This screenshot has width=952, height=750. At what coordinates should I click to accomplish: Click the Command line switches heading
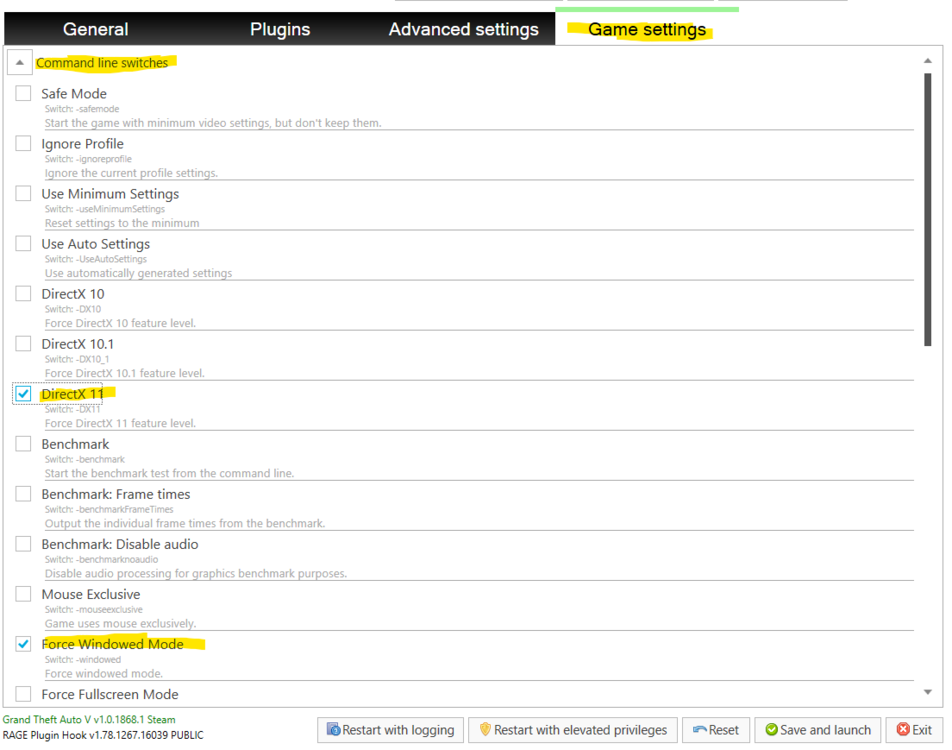[102, 63]
